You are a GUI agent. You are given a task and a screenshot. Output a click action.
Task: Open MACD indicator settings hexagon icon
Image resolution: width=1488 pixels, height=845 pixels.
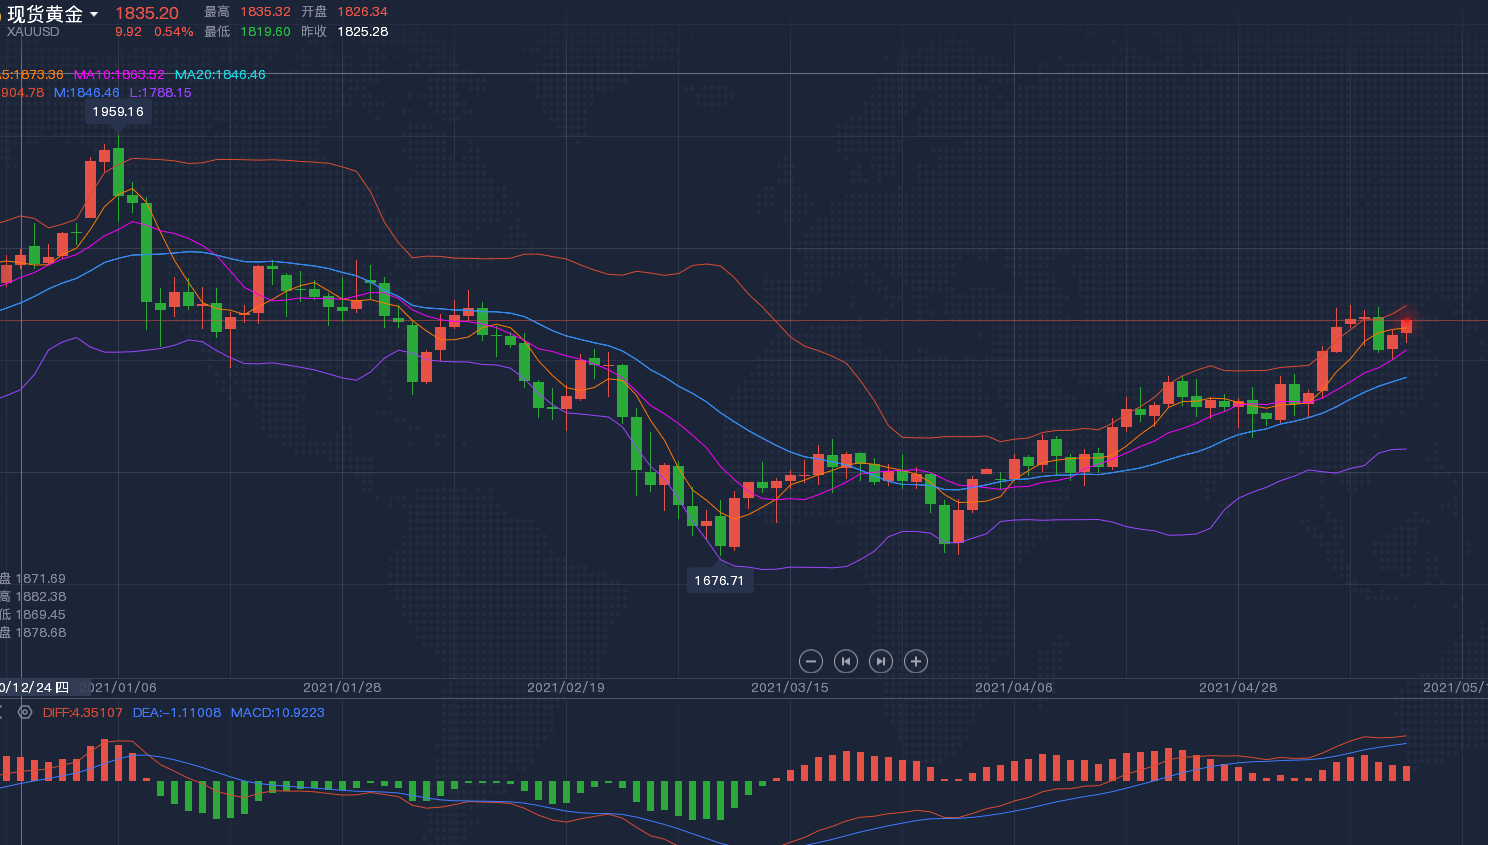coord(25,713)
